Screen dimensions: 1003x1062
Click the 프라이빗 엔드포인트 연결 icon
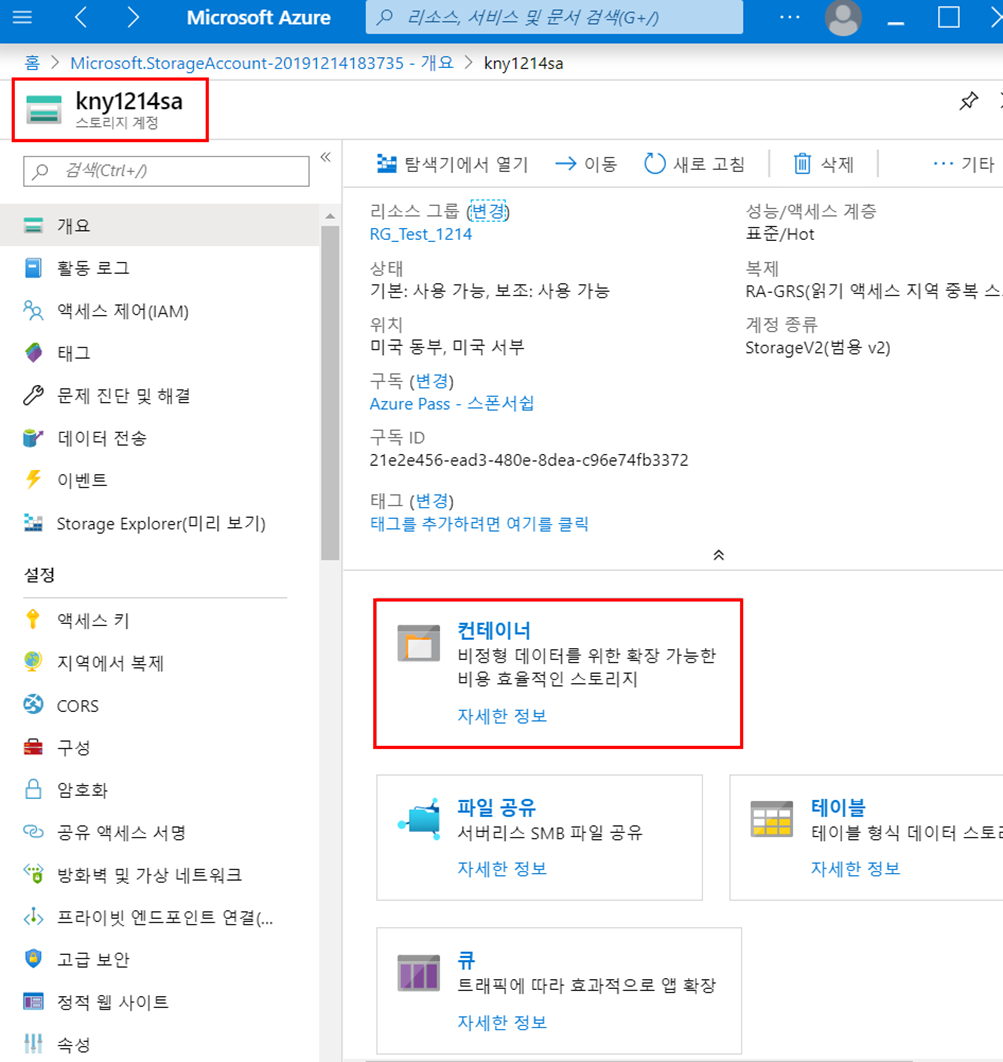tap(33, 916)
